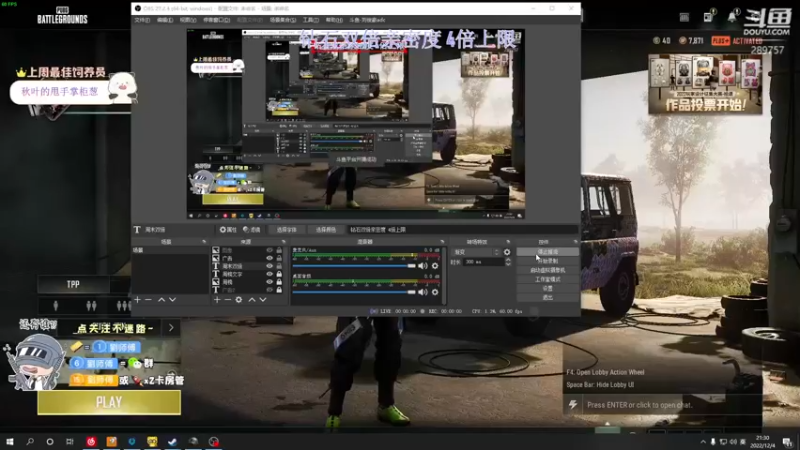This screenshot has width=800, height=450.
Task: Open source 属性 properties gear button
Action: 228,230
